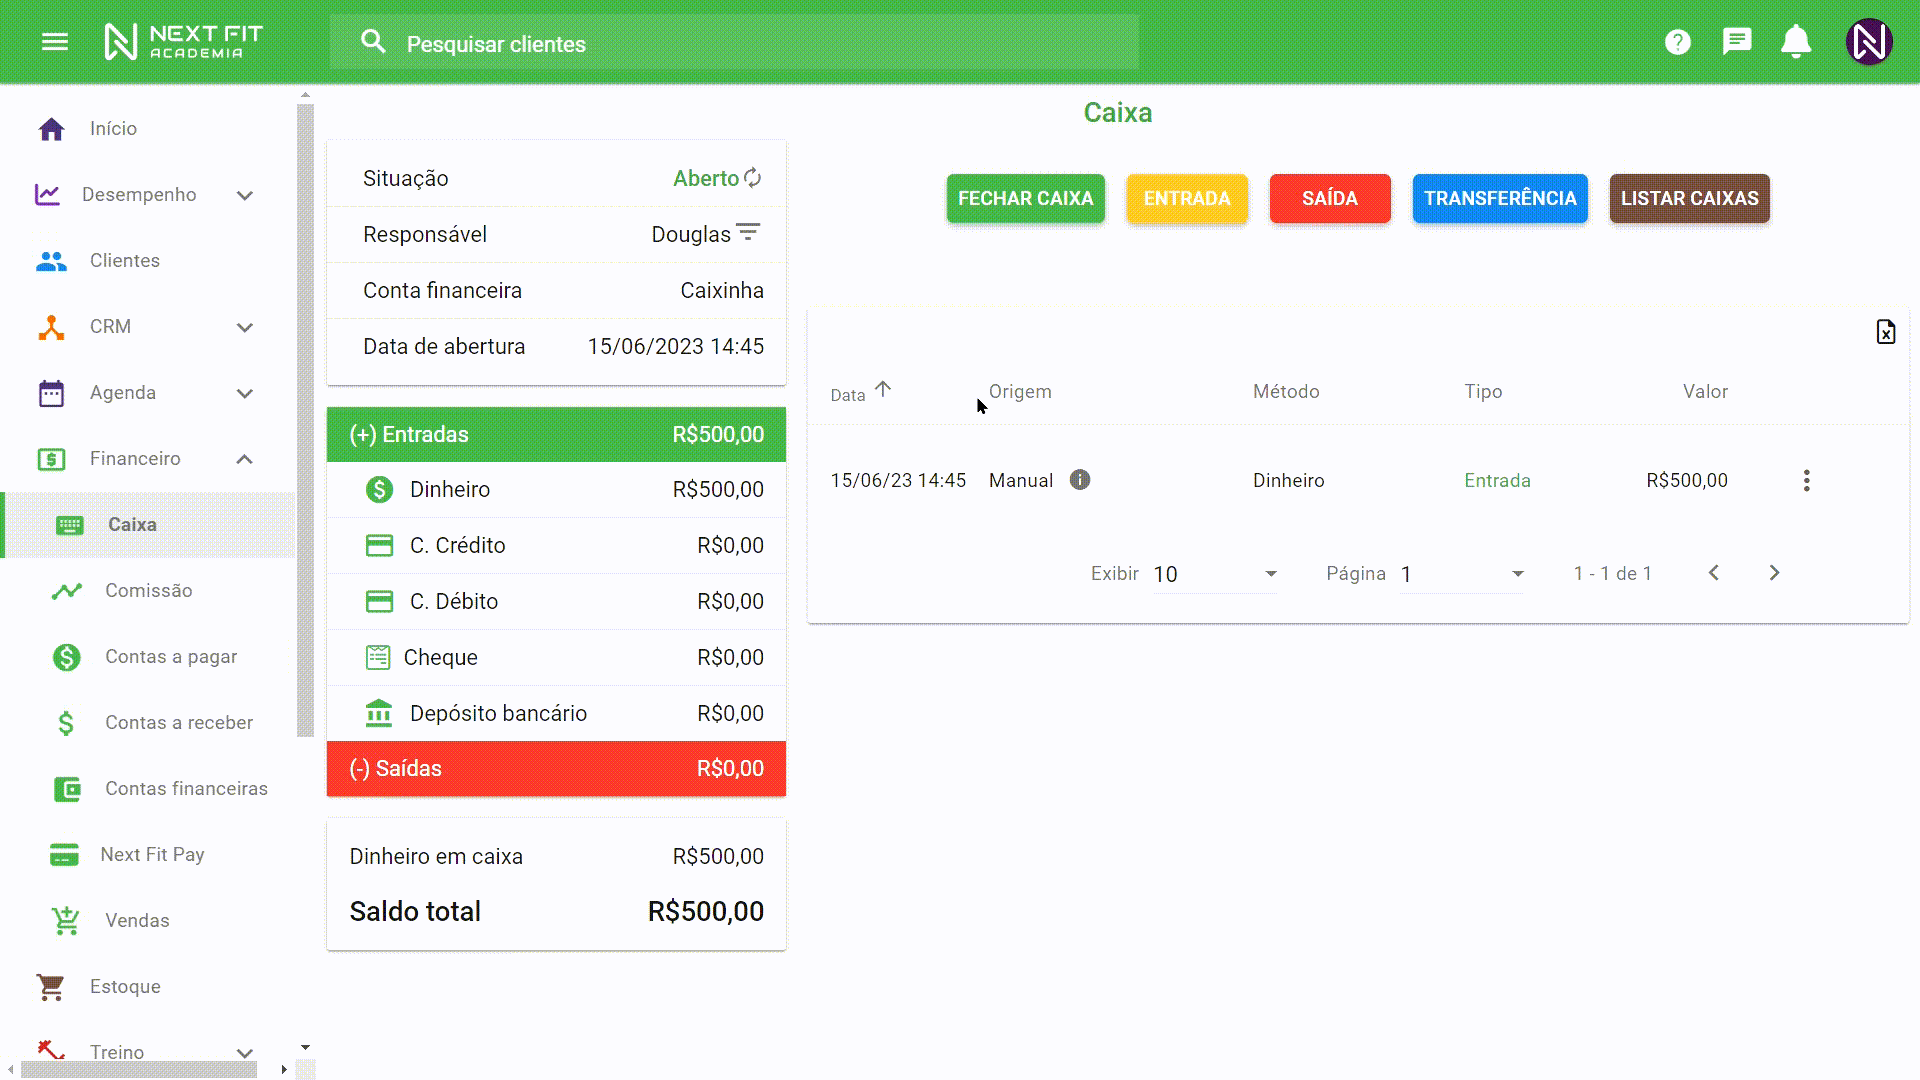Click the help question mark icon
Viewport: 1920px width, 1080px height.
(x=1678, y=42)
